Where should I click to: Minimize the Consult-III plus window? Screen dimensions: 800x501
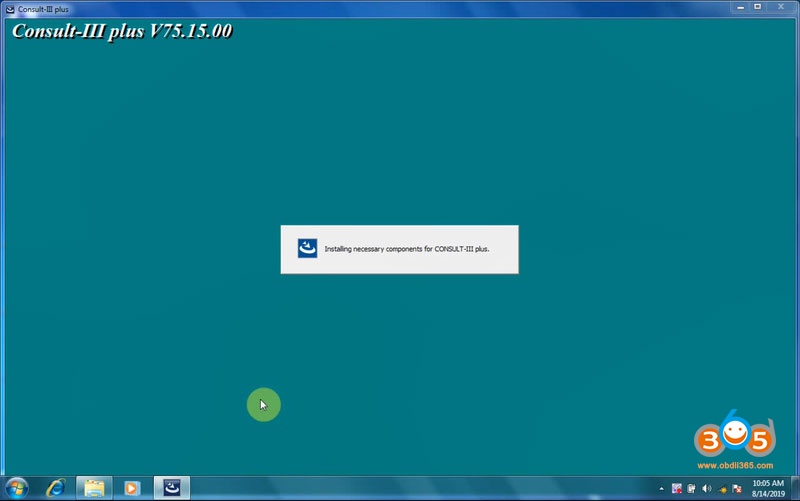coord(740,7)
